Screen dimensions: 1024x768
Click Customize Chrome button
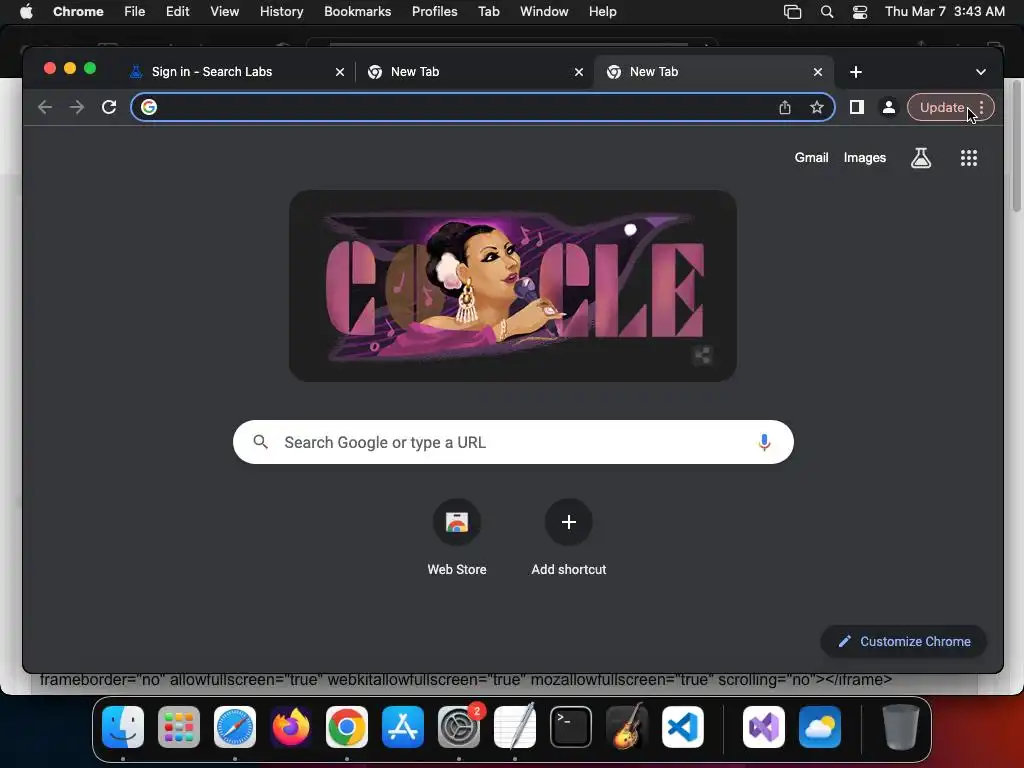pyautogui.click(x=904, y=641)
